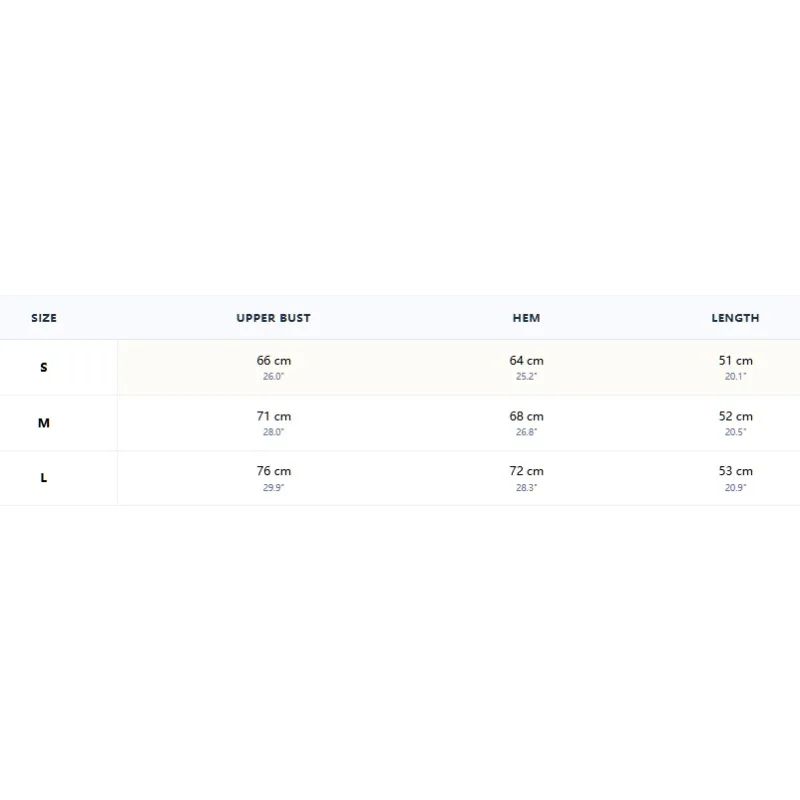800x800 pixels.
Task: Select the L size row label
Action: 44,478
